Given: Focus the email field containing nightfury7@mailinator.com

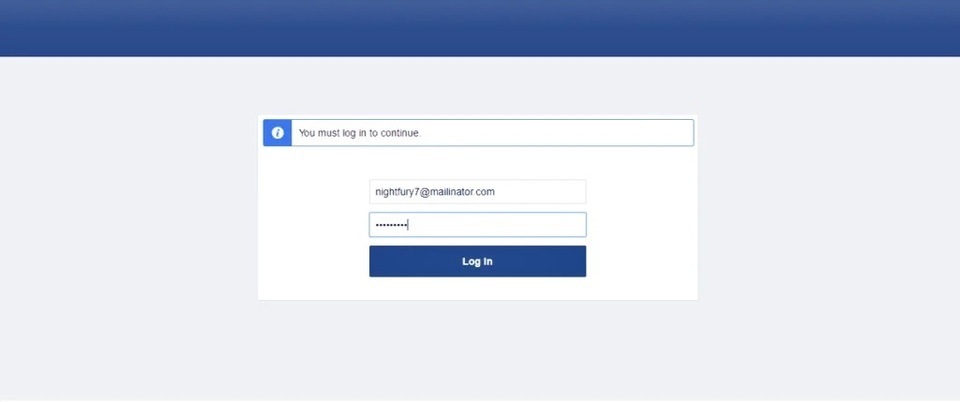Looking at the screenshot, I should tap(478, 192).
